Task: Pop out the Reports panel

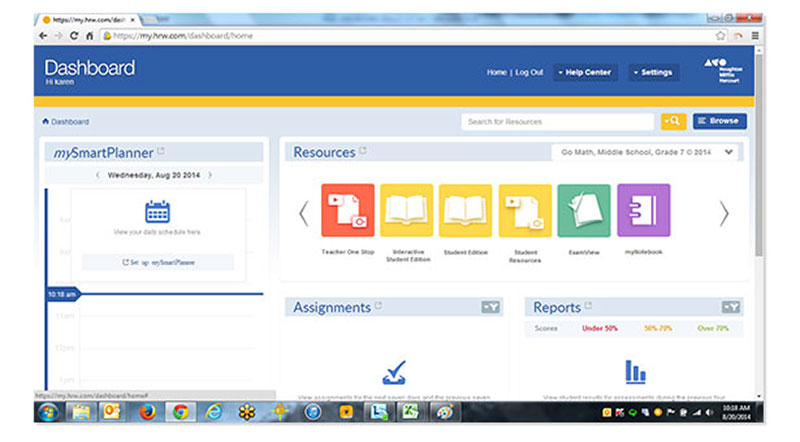Action: click(x=588, y=305)
